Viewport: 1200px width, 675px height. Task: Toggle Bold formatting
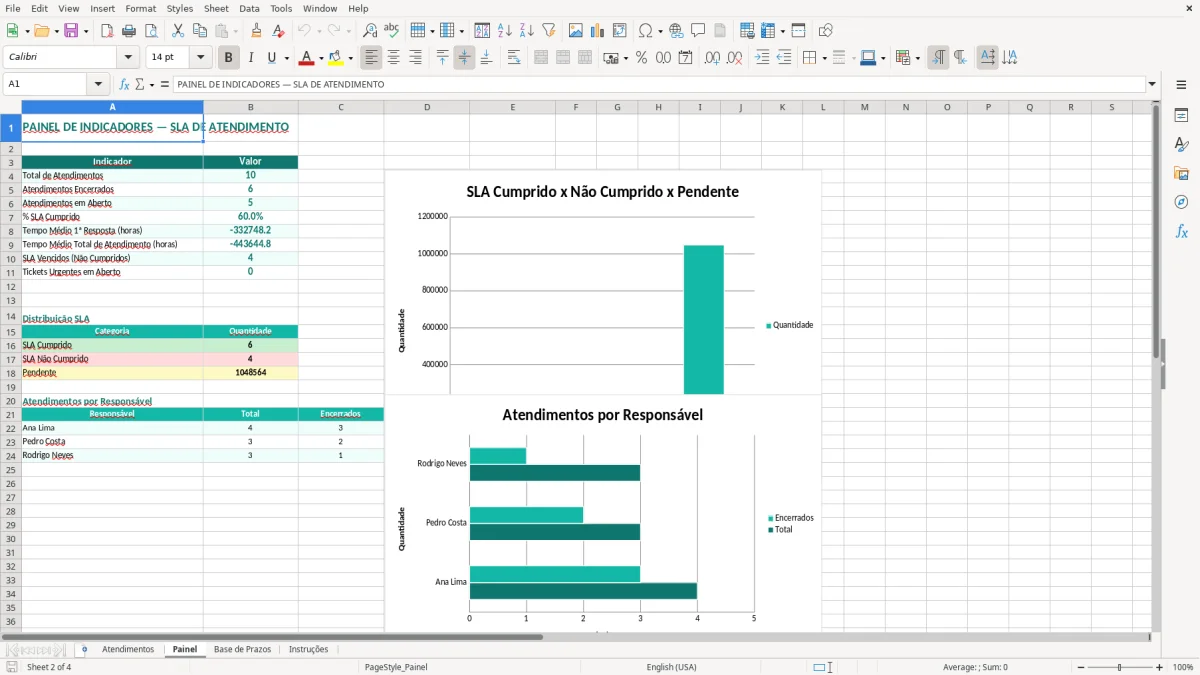[x=229, y=58]
